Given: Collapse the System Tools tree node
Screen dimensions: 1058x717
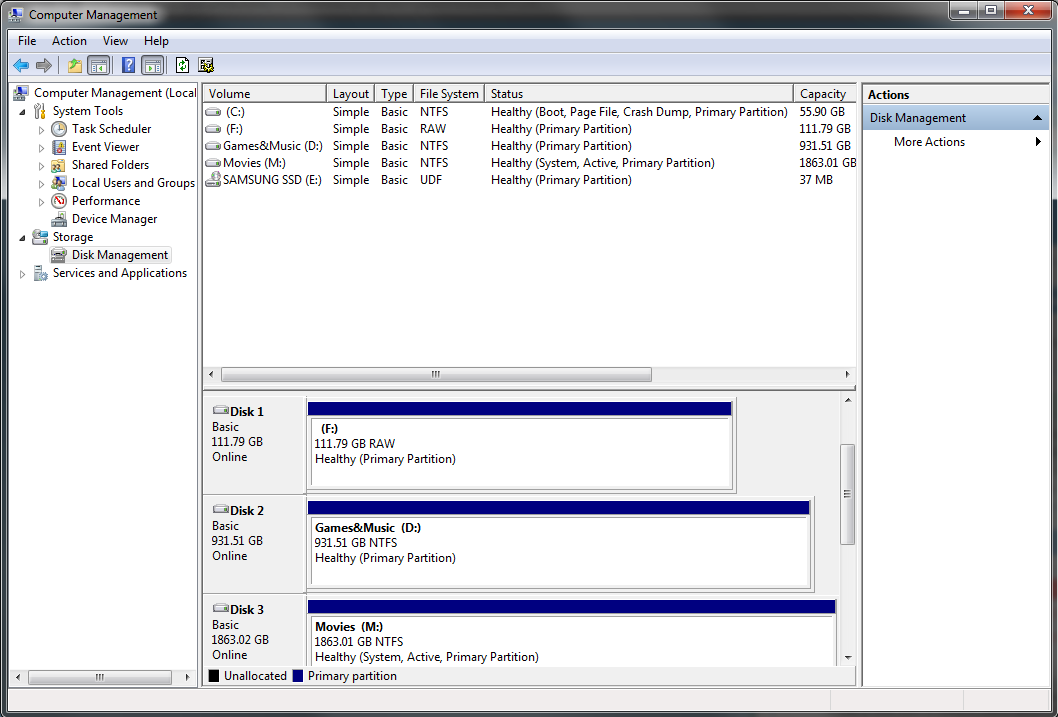Looking at the screenshot, I should 22,112.
